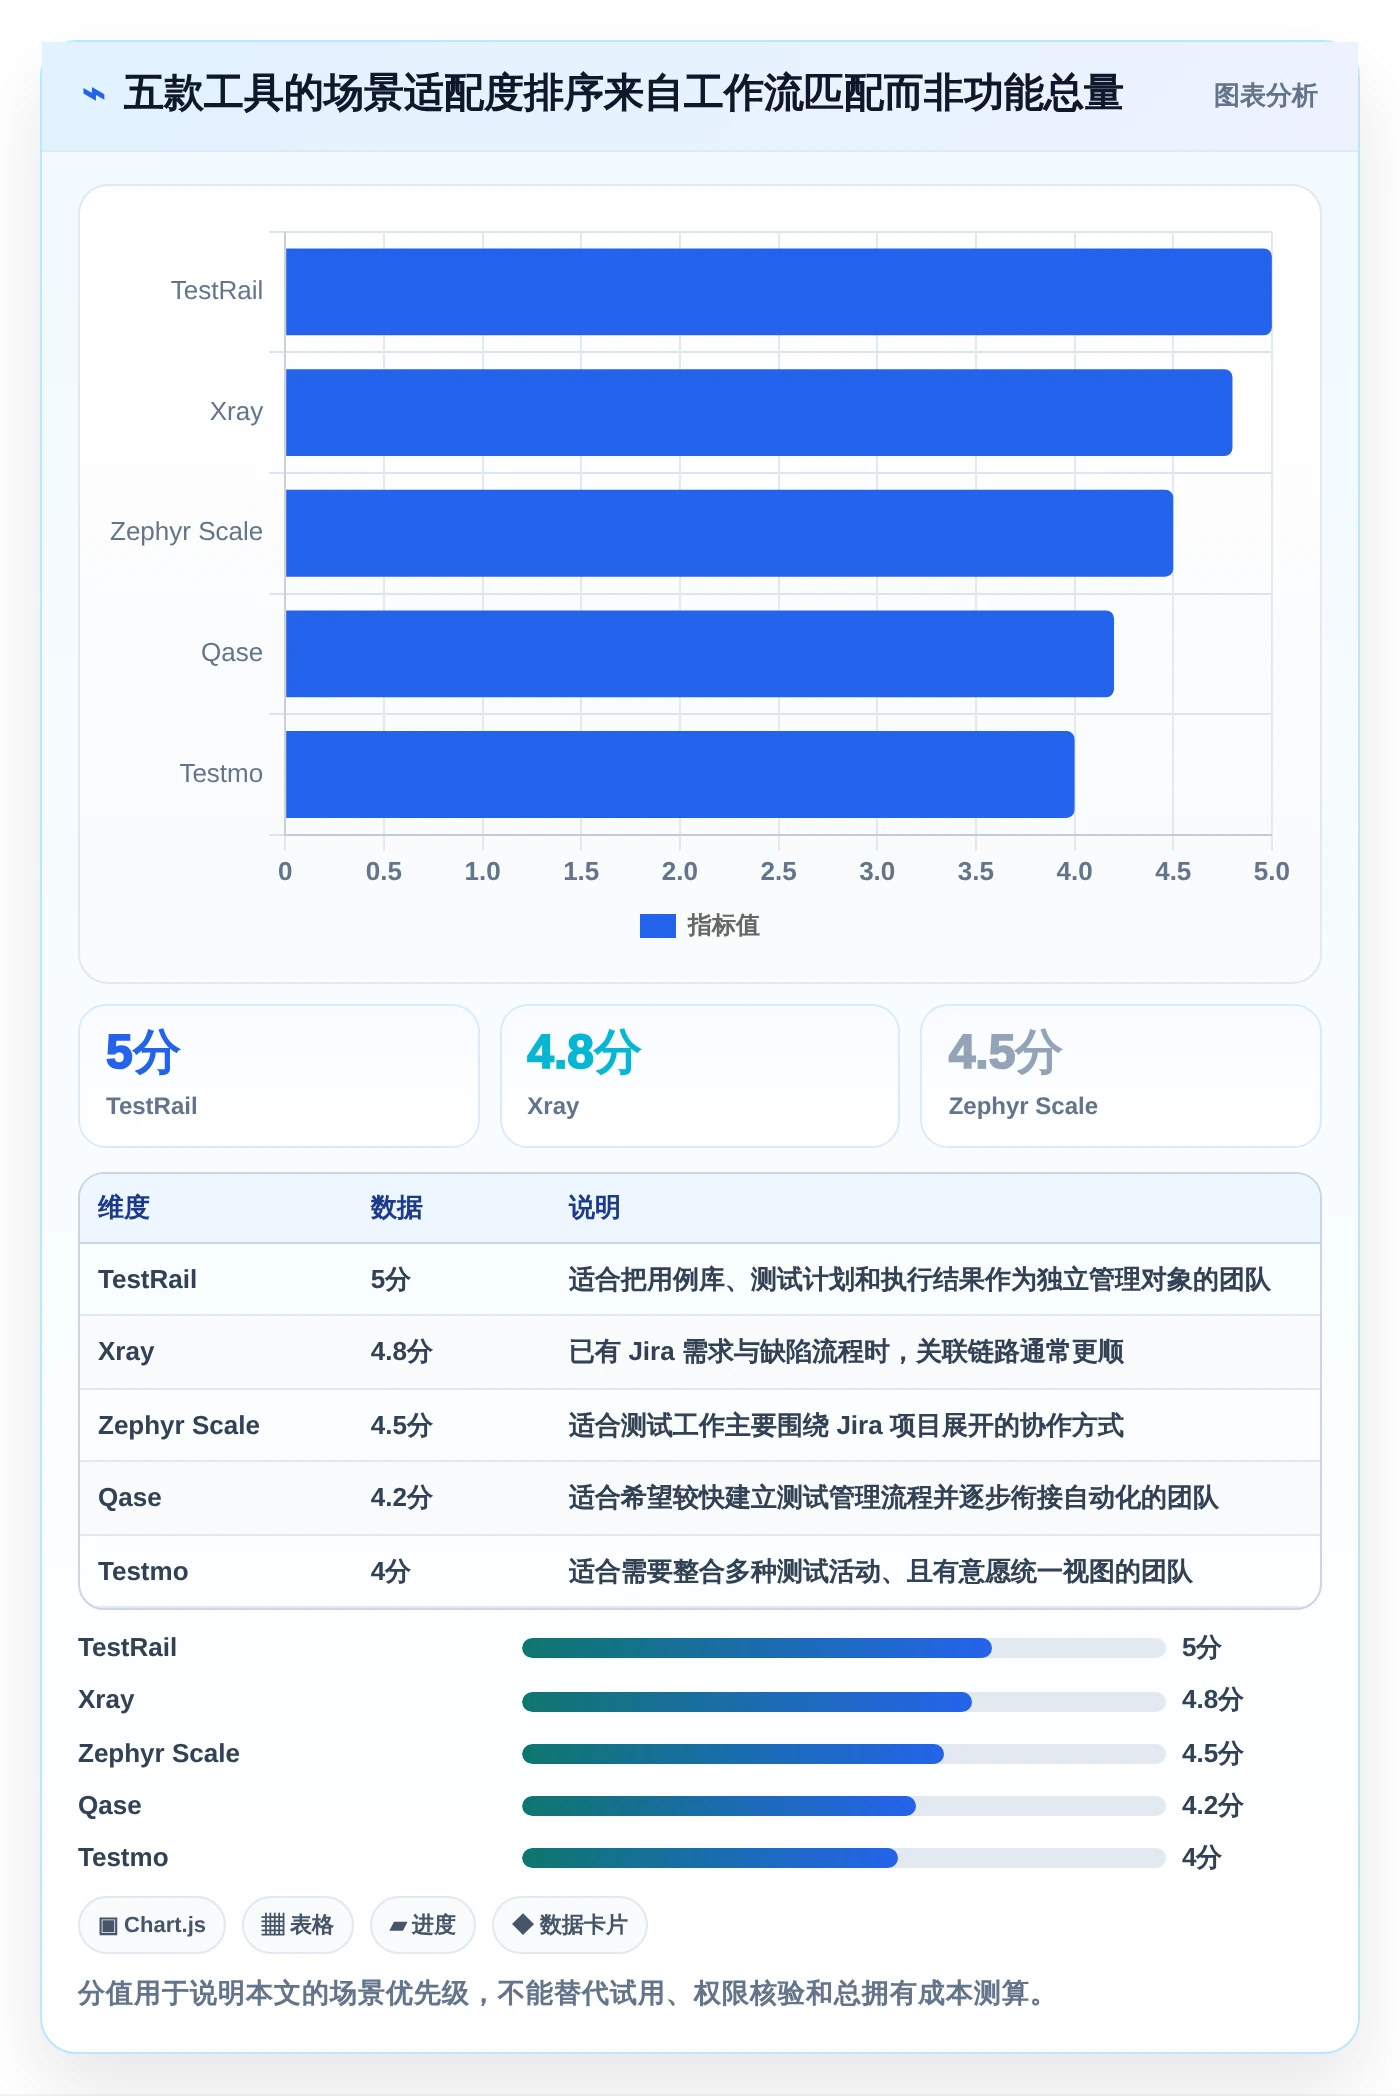Image resolution: width=1400 pixels, height=2096 pixels.
Task: Click the 4.2分 table cell
Action: coord(401,1497)
